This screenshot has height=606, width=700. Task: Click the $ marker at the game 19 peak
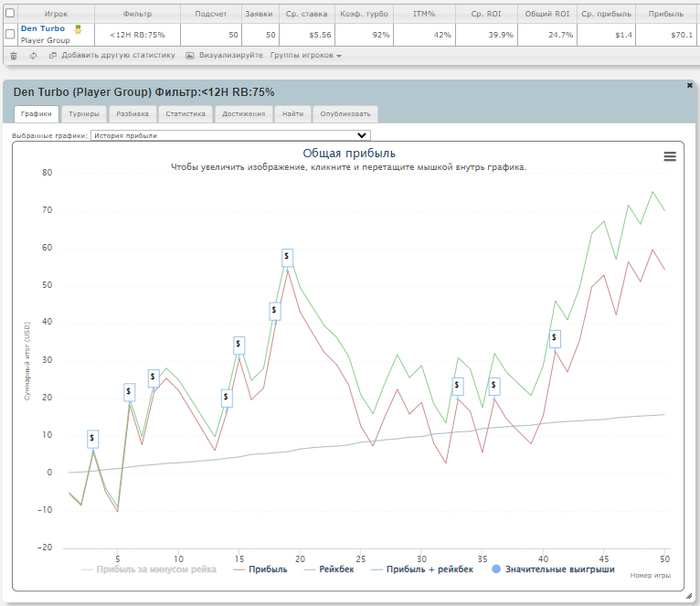[287, 257]
